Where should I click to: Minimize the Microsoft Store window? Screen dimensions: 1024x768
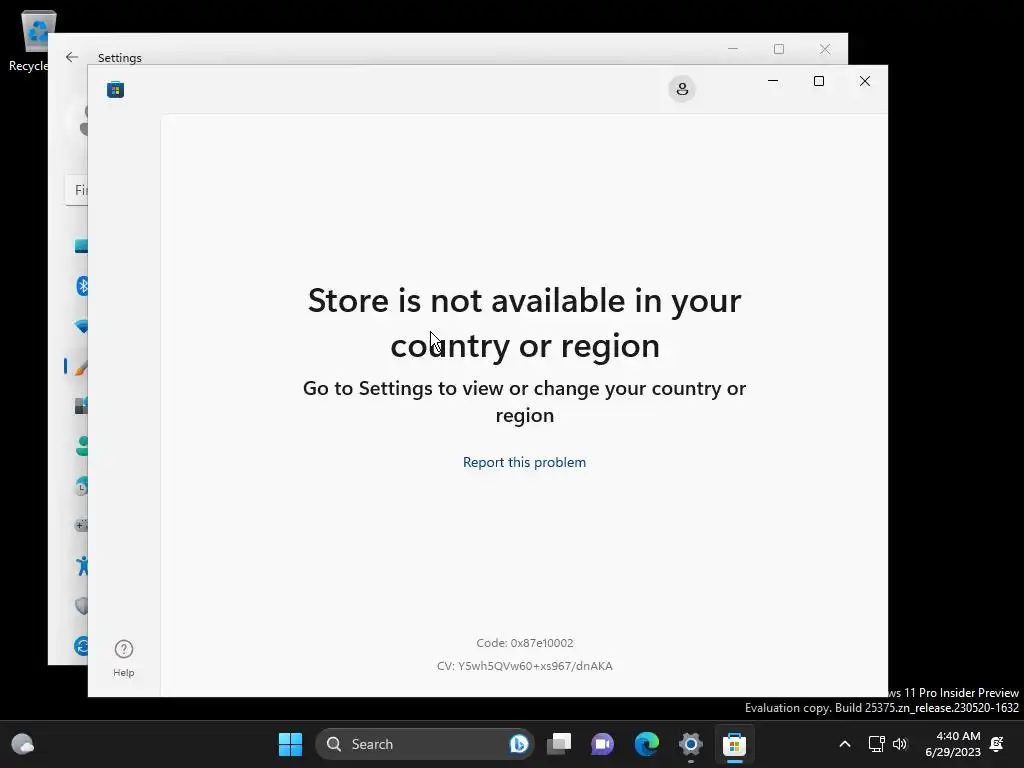[x=773, y=81]
